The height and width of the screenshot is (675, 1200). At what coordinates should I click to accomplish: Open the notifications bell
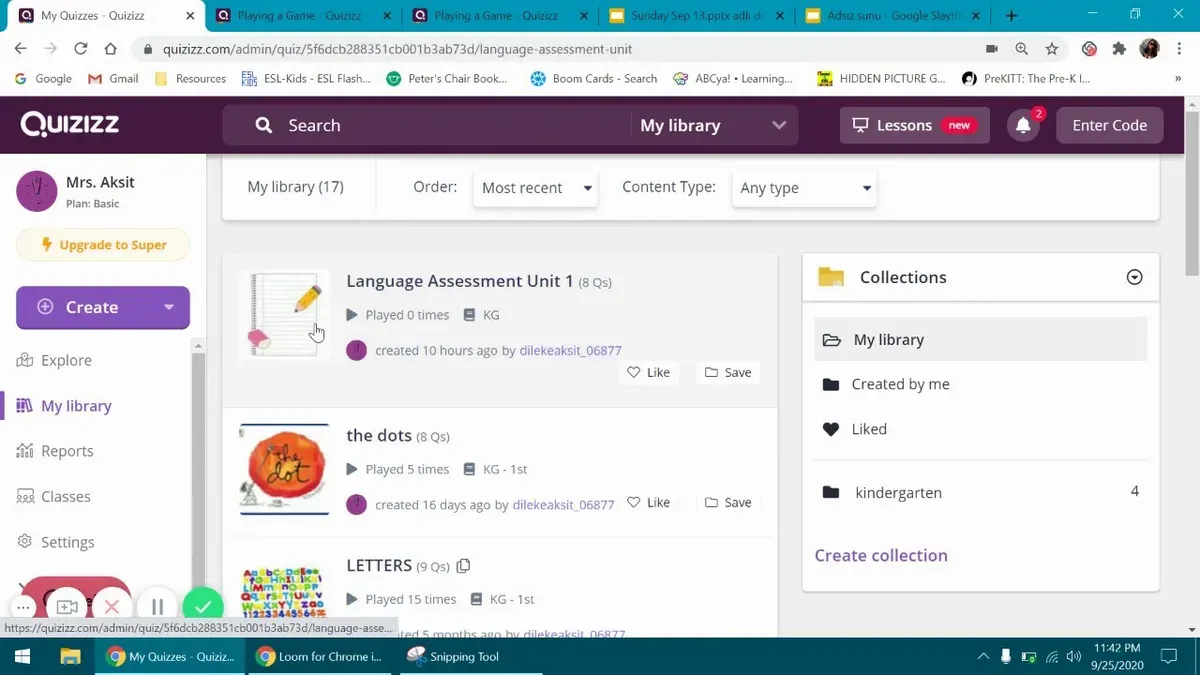tap(1023, 125)
